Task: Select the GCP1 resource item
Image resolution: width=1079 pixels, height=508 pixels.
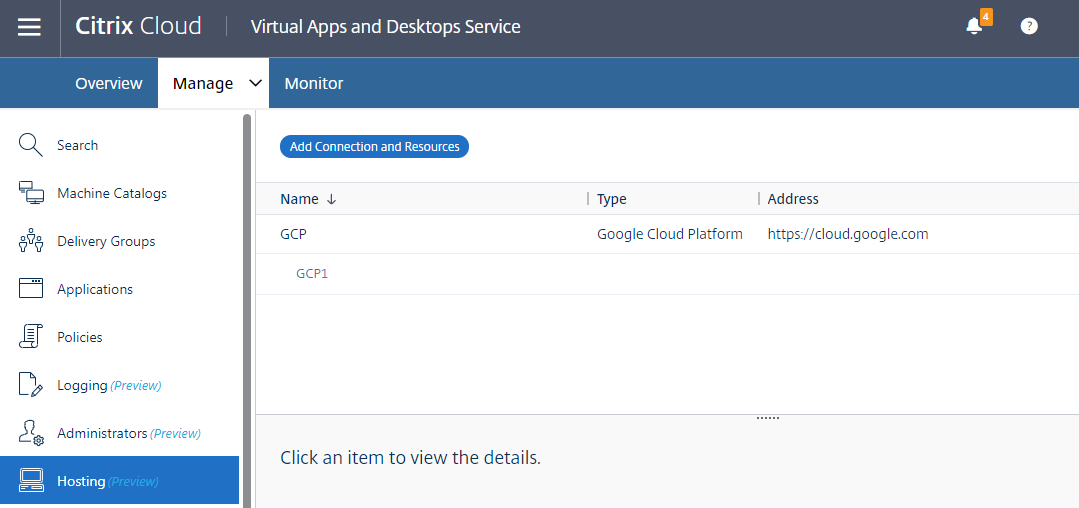Action: point(312,273)
